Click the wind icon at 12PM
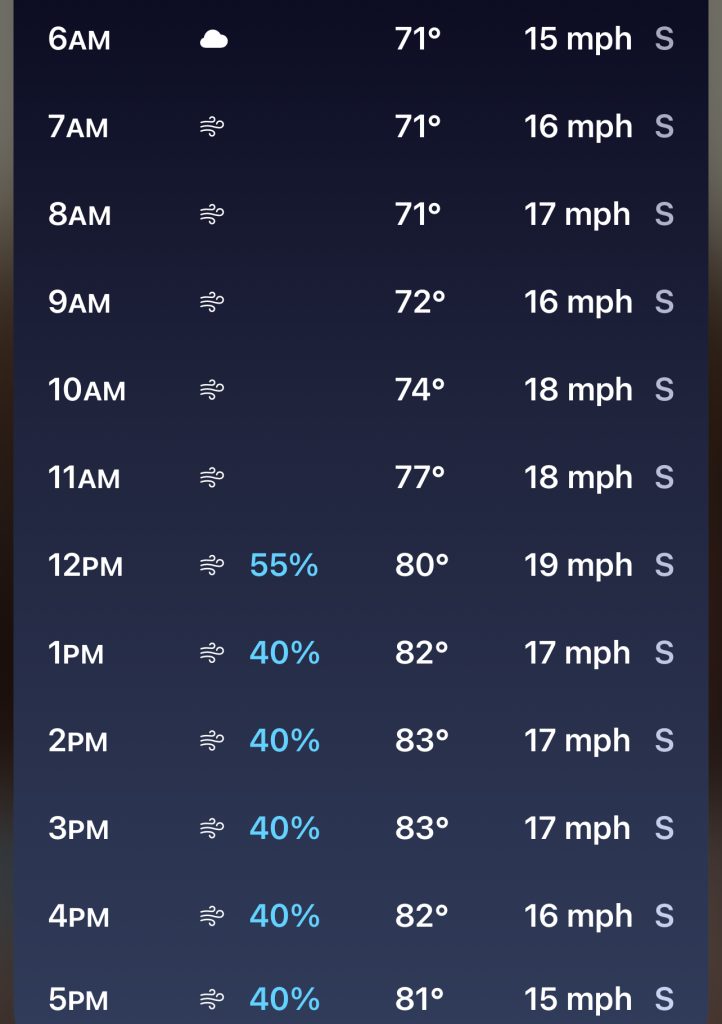 [212, 566]
